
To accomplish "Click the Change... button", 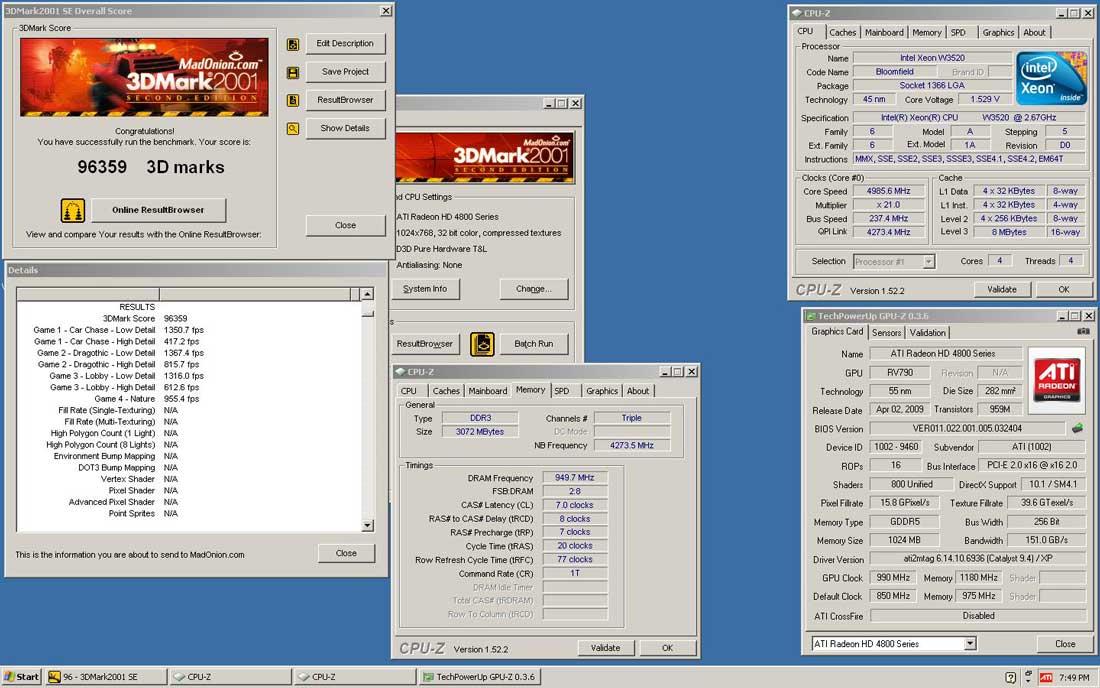I will [x=534, y=289].
